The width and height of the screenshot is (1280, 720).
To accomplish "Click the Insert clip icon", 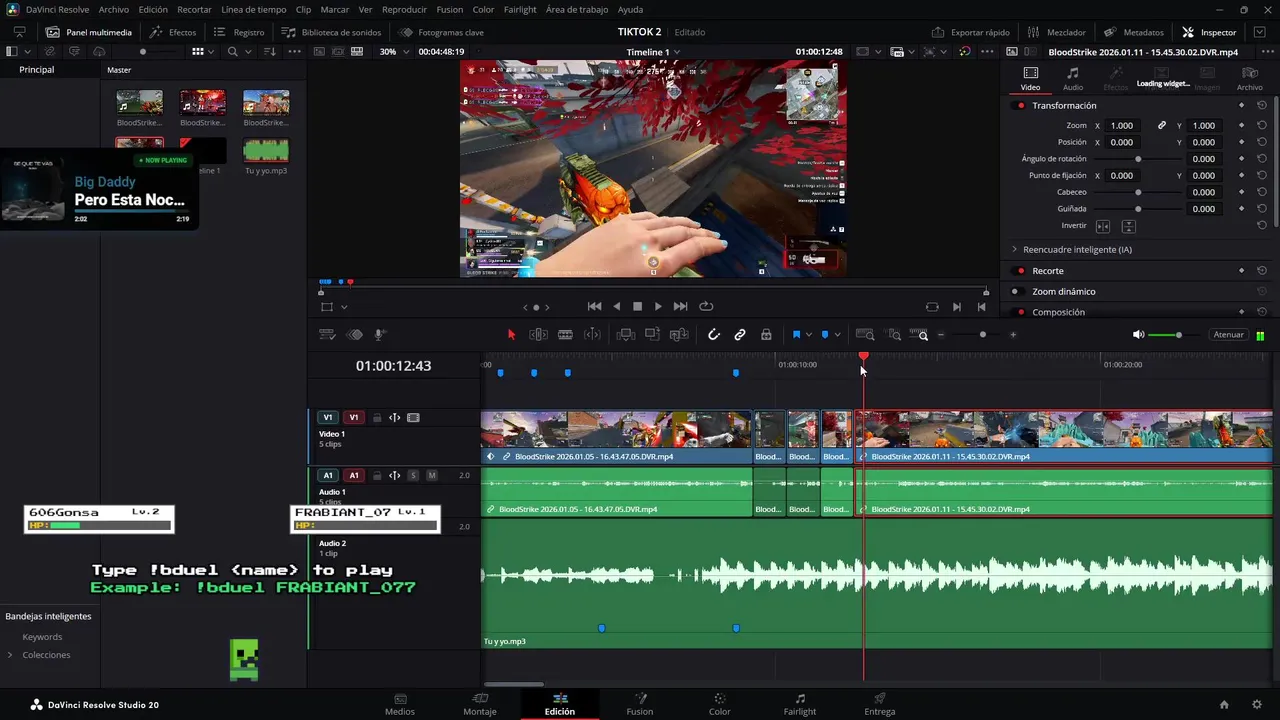I will (626, 335).
